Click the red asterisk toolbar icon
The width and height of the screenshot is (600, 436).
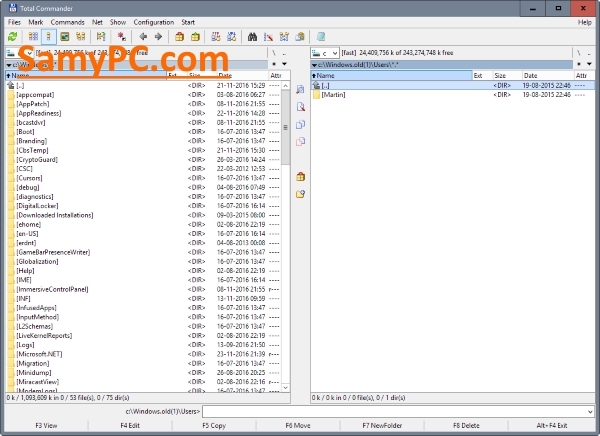(x=122, y=37)
